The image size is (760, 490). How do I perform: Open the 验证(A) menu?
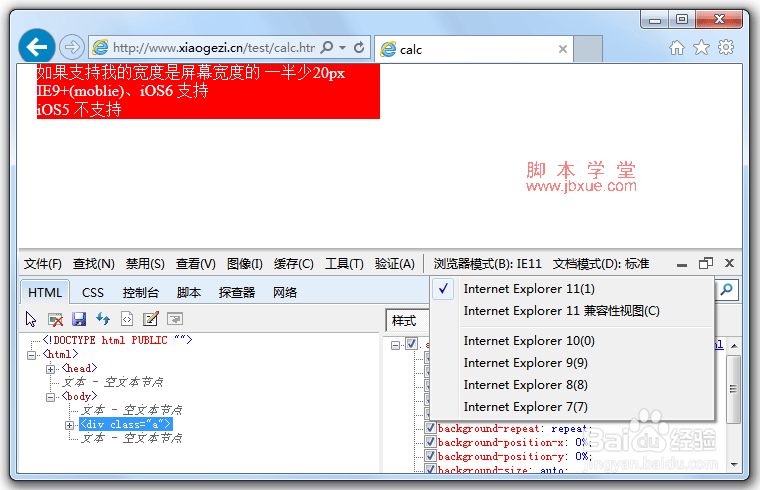tap(395, 264)
